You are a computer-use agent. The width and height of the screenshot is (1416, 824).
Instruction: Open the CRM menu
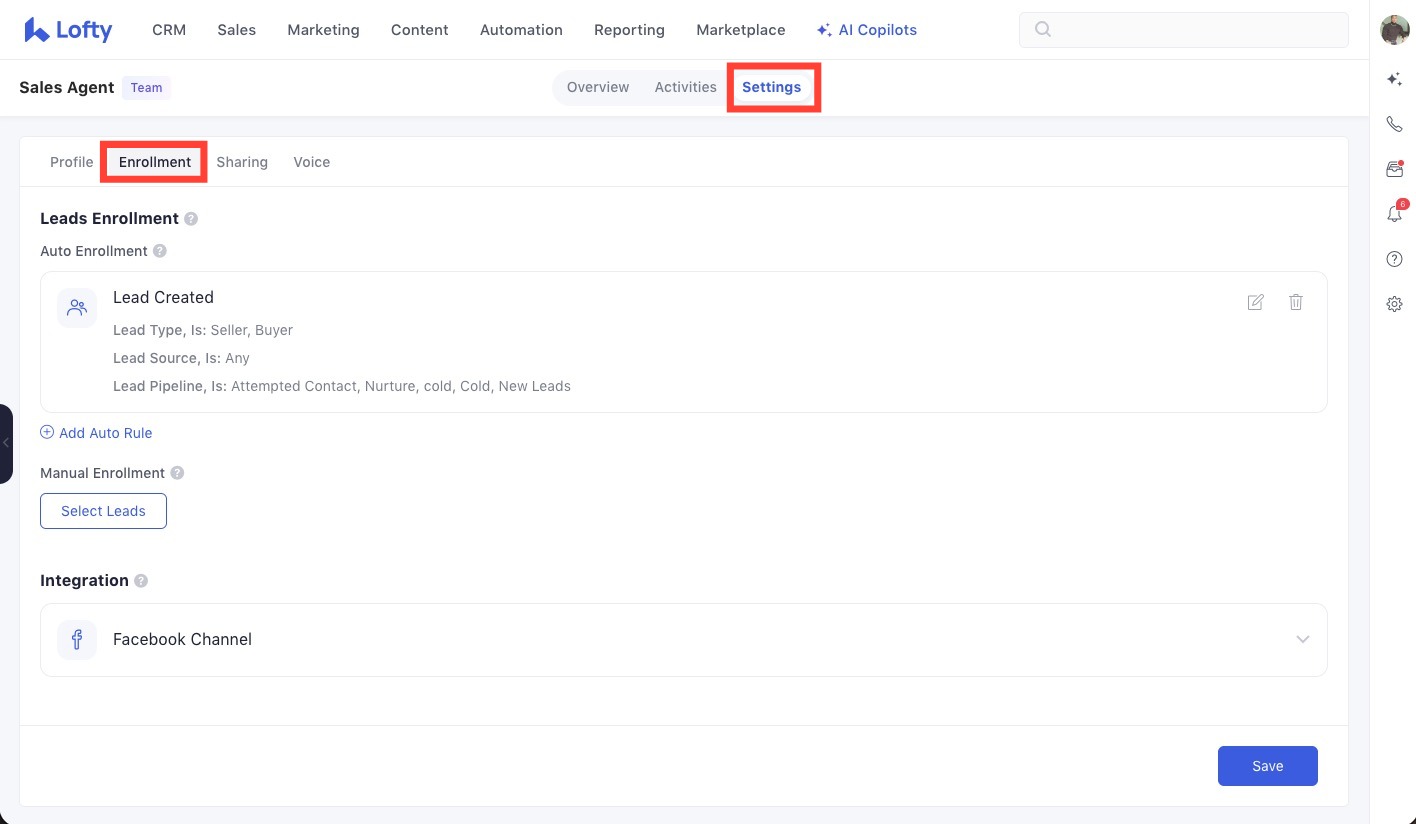[x=169, y=30]
